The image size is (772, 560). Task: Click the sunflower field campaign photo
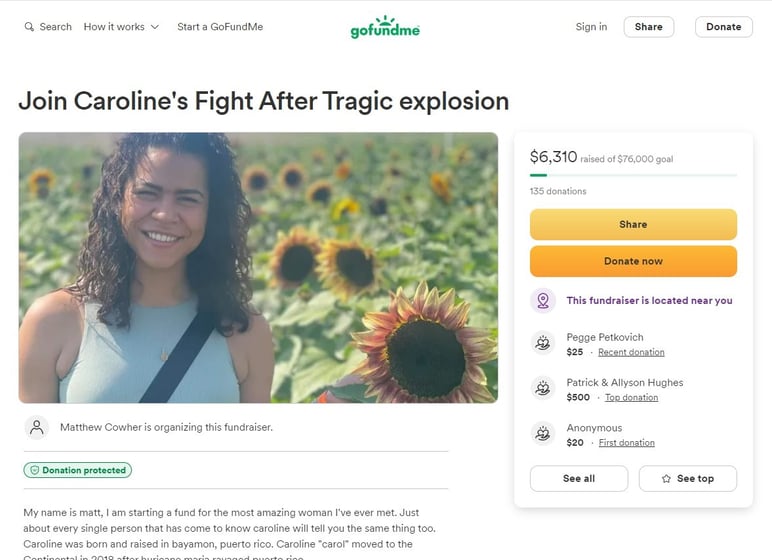258,268
